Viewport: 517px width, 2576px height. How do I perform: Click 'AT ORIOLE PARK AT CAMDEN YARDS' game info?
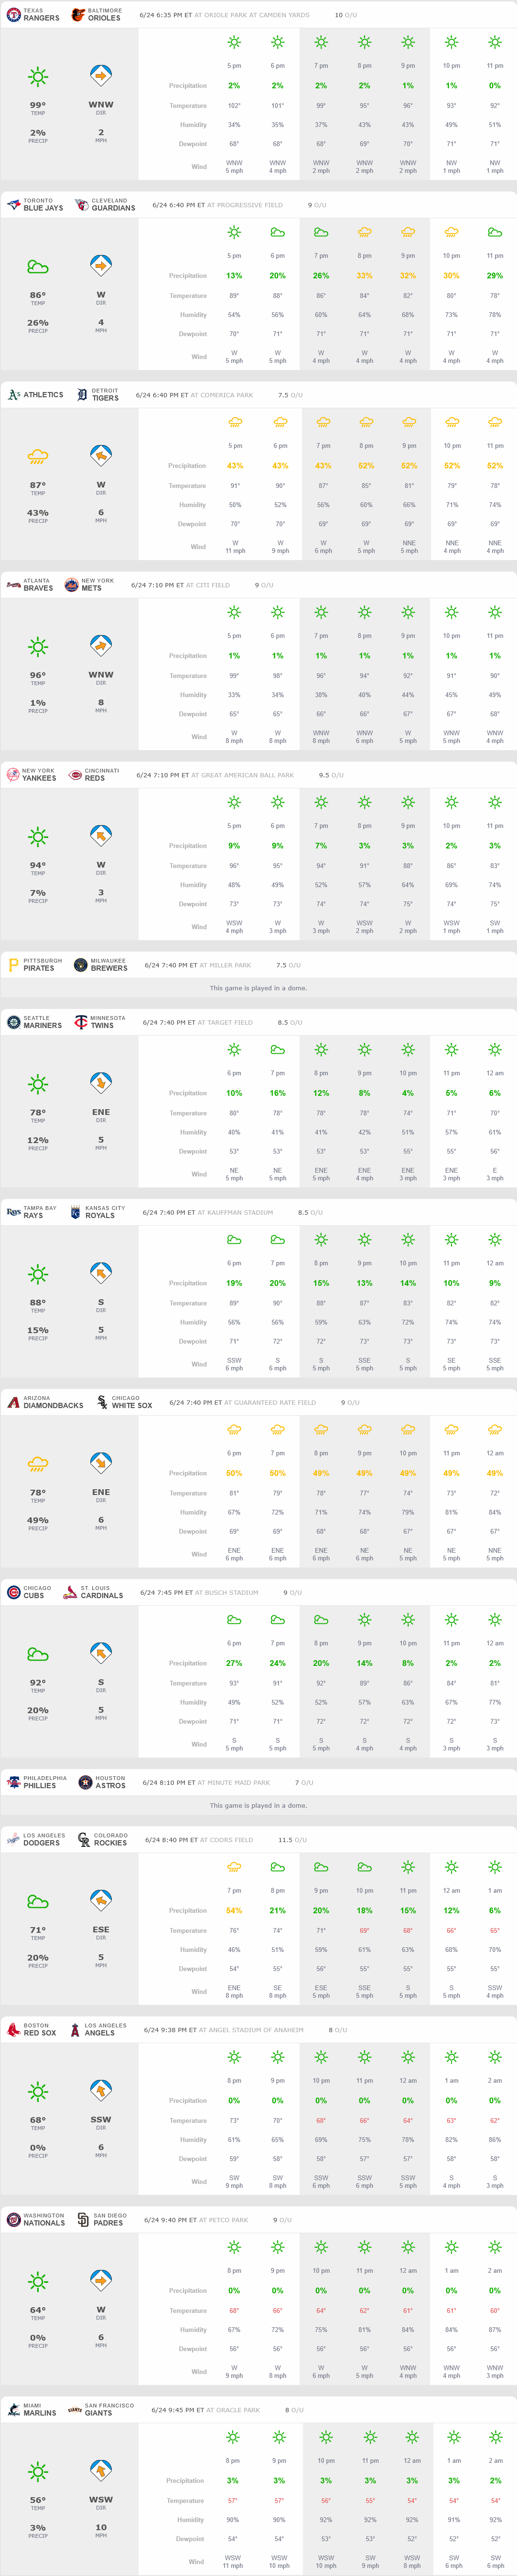point(252,15)
